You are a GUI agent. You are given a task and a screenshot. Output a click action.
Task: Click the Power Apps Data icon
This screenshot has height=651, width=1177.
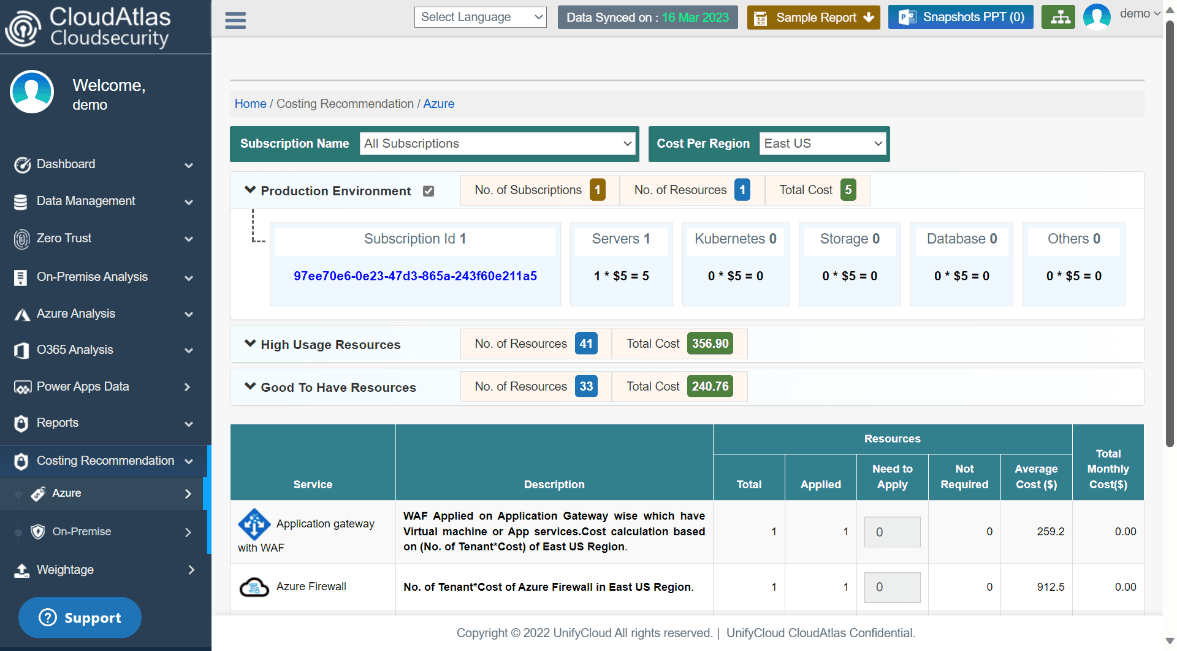[23, 387]
